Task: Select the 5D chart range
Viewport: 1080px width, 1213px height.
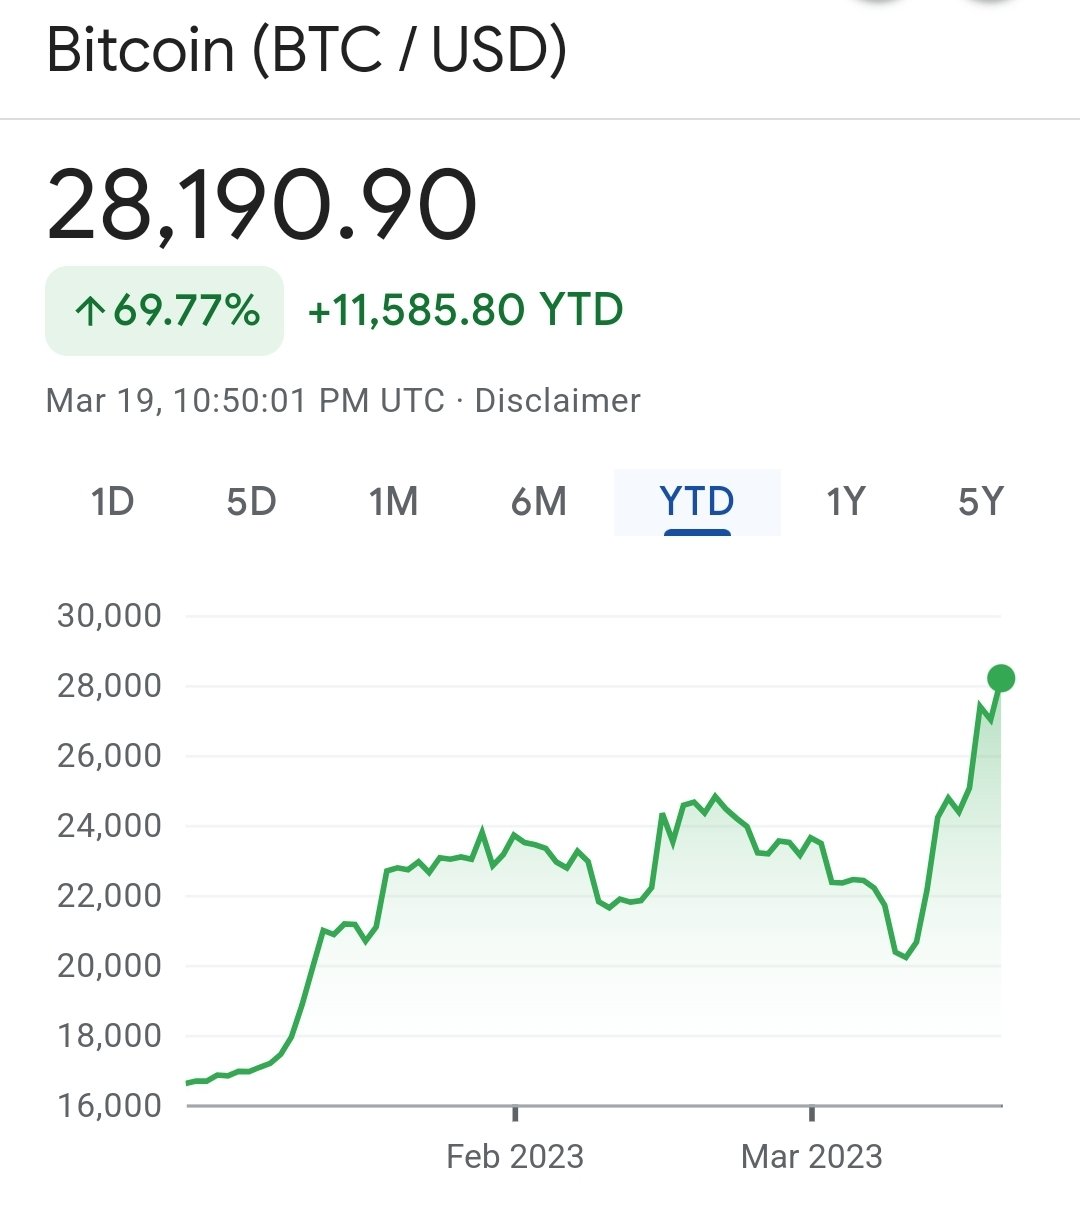Action: click(x=251, y=501)
